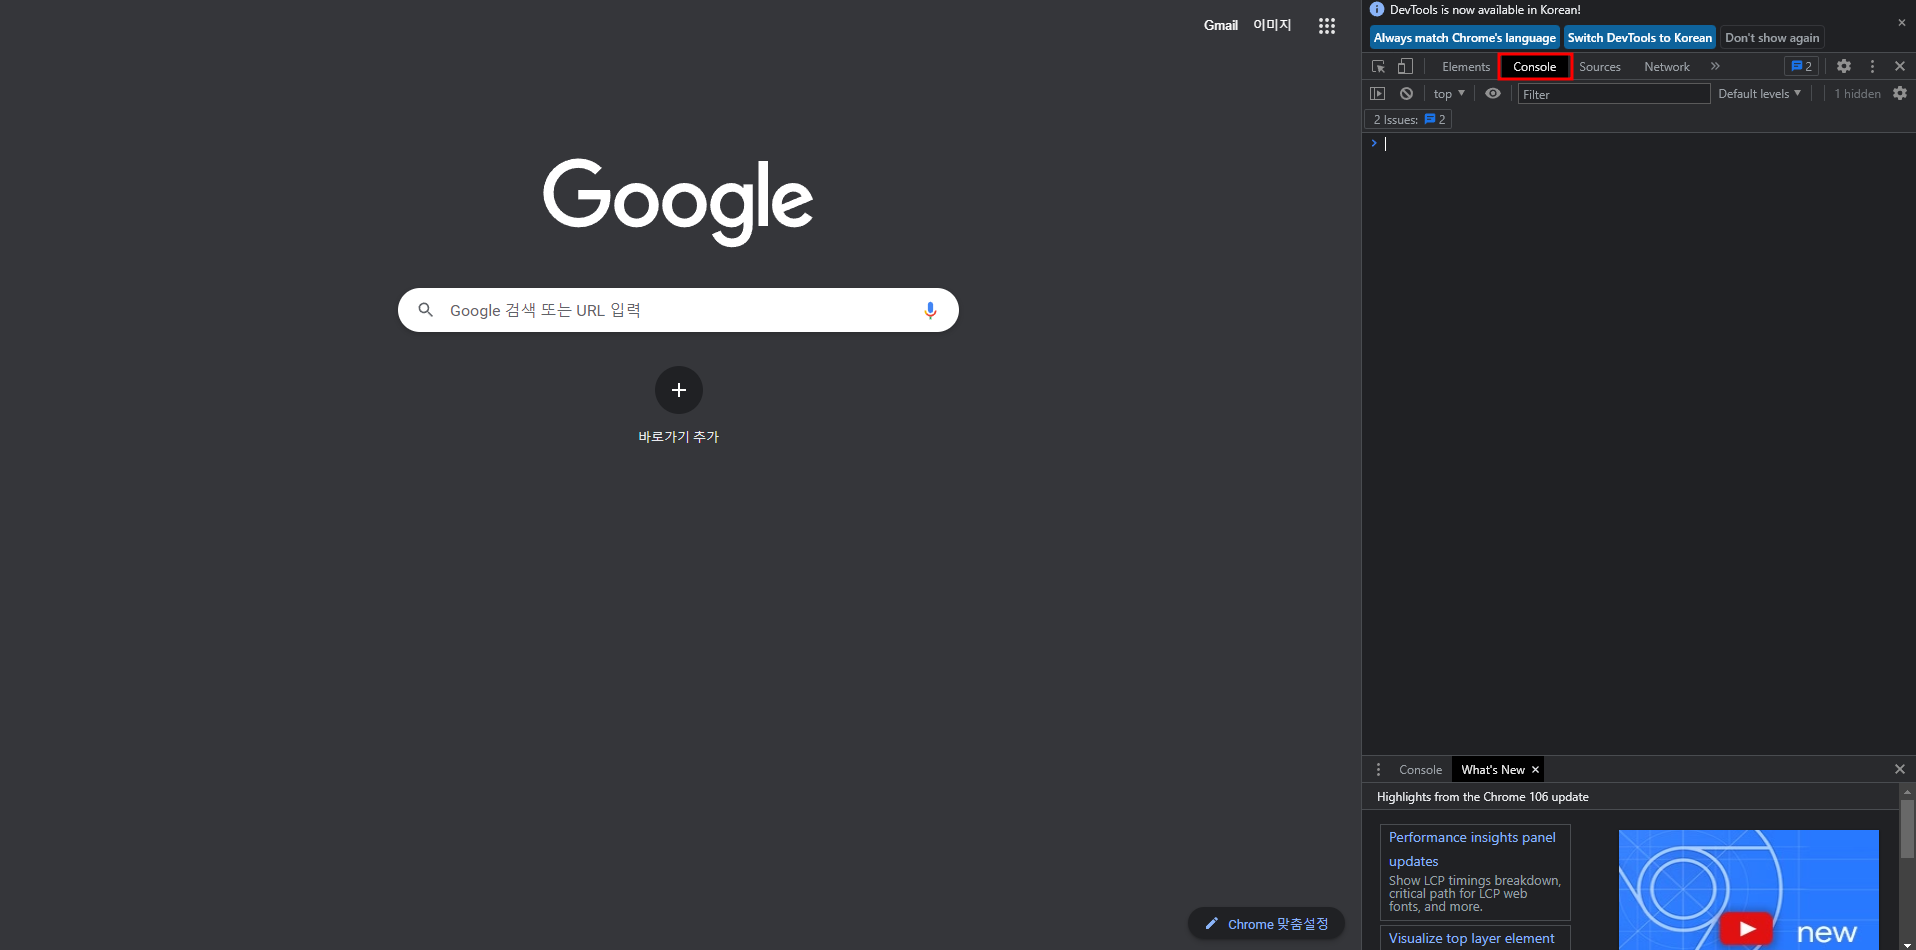The height and width of the screenshot is (950, 1916).
Task: Click the clear console icon
Action: [x=1406, y=93]
